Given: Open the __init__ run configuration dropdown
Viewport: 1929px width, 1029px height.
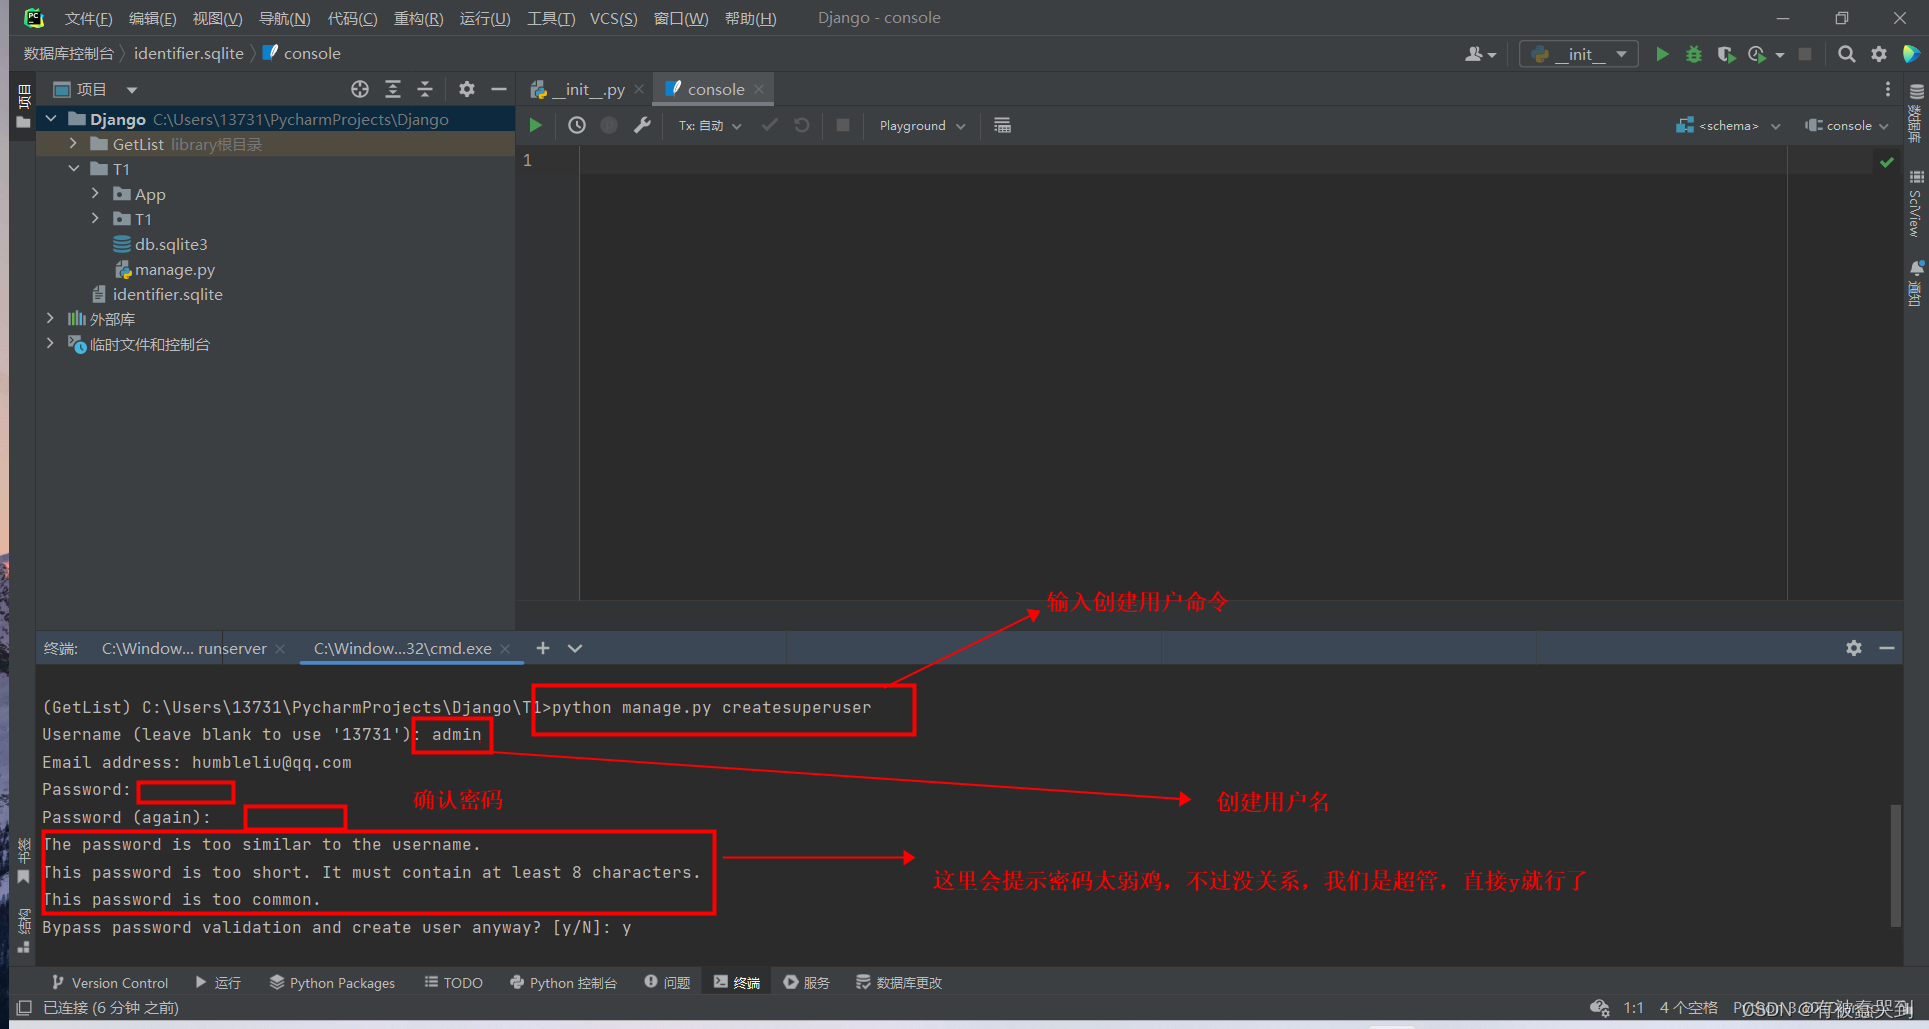Looking at the screenshot, I should (1579, 54).
